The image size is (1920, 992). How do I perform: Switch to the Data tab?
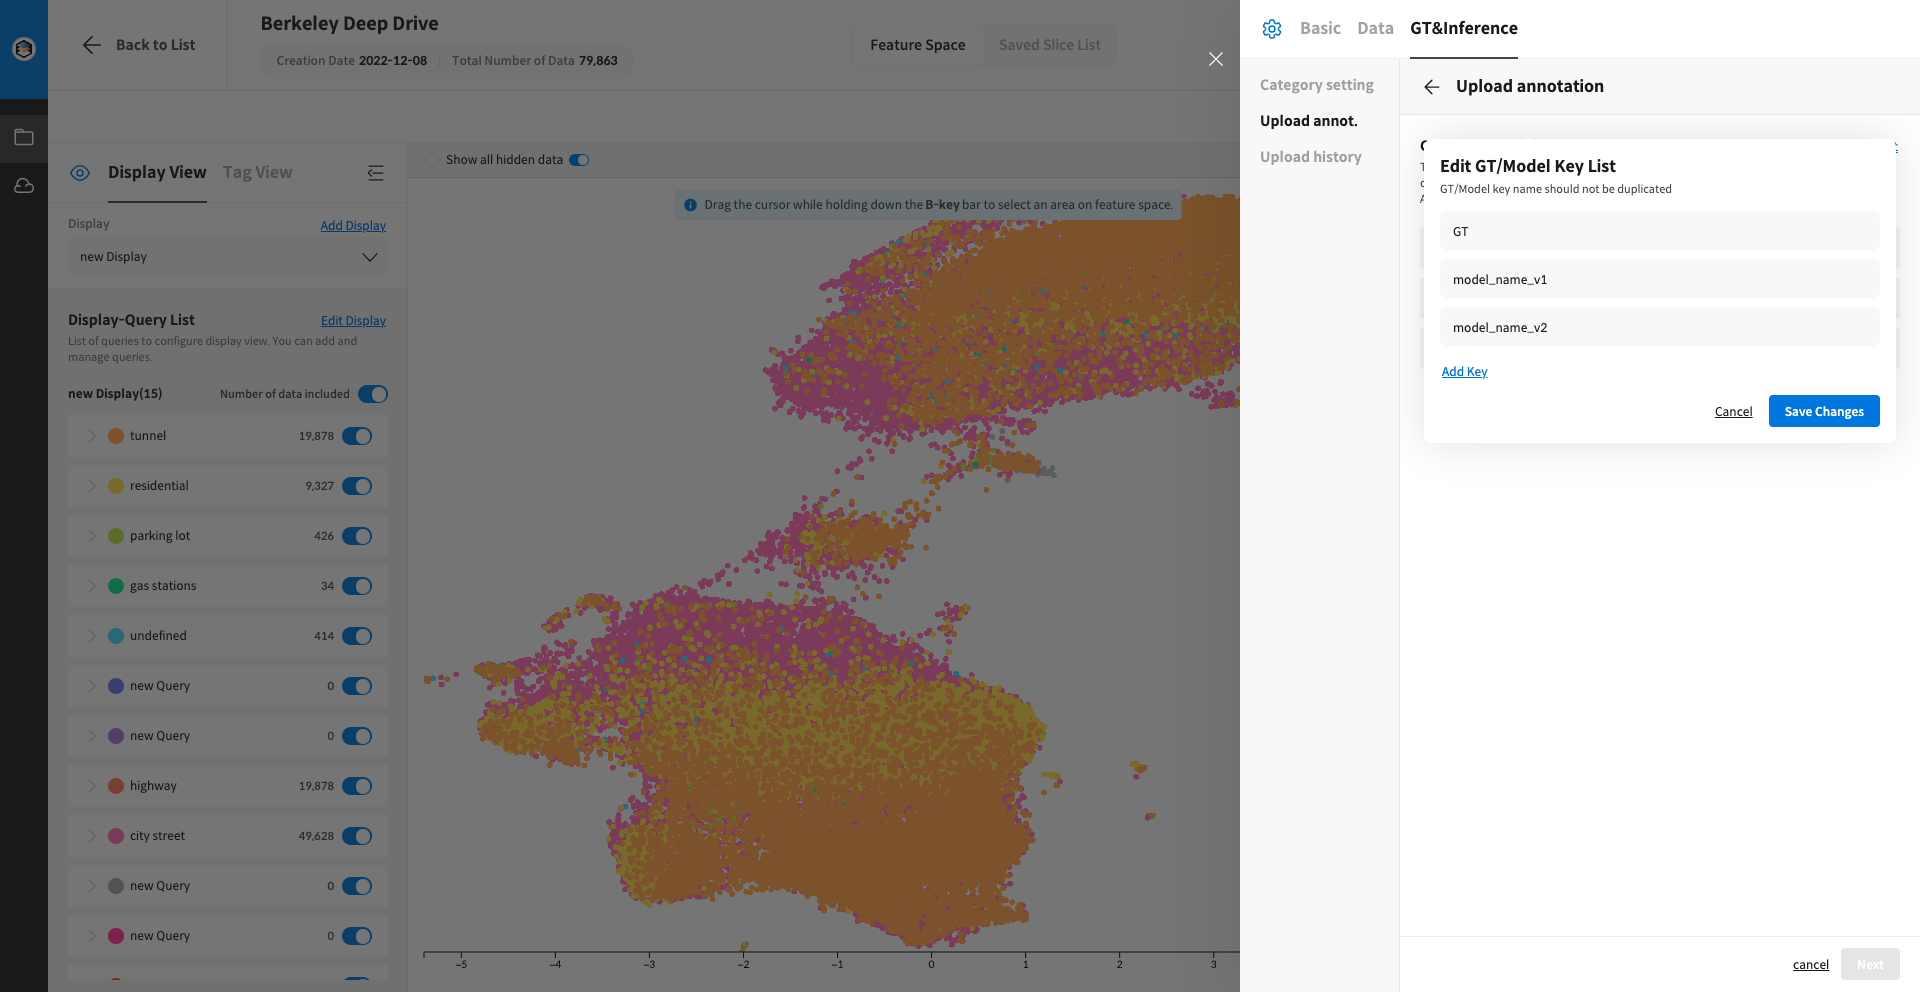1375,29
